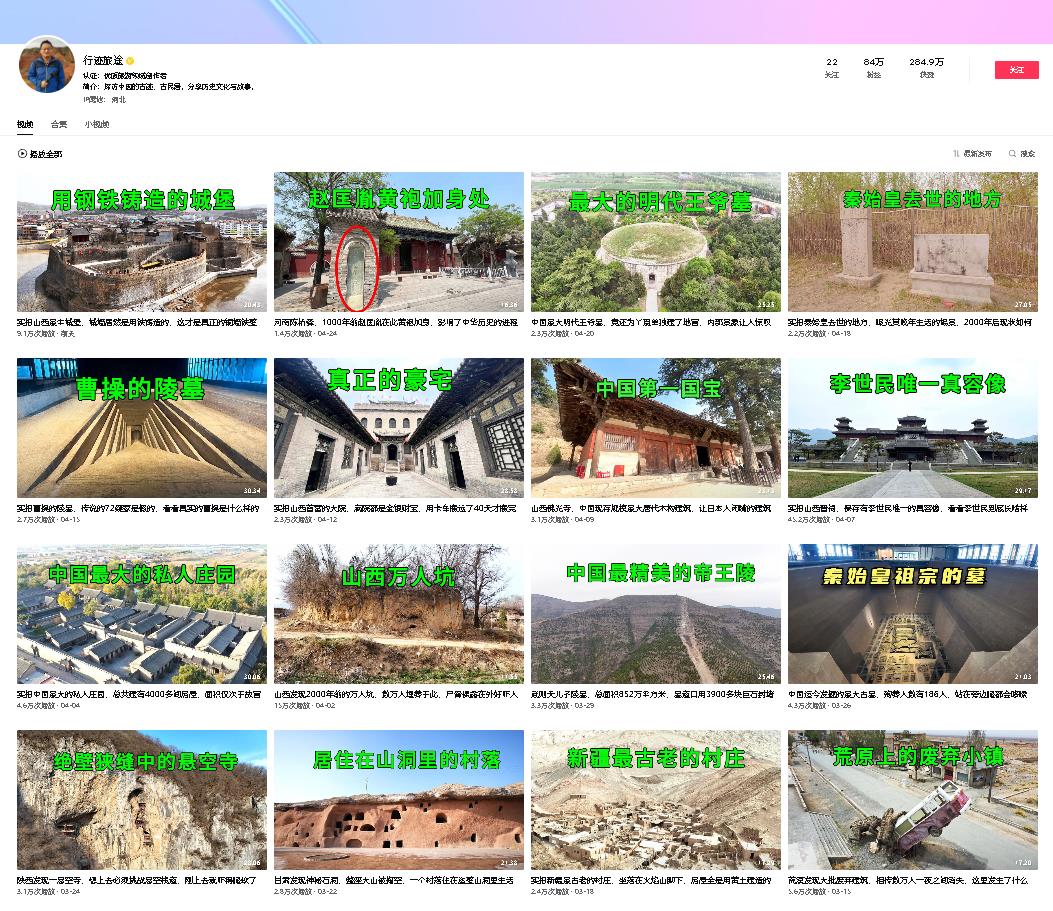The width and height of the screenshot is (1053, 911).
Task: Switch to the 合集 tab
Action: click(59, 125)
